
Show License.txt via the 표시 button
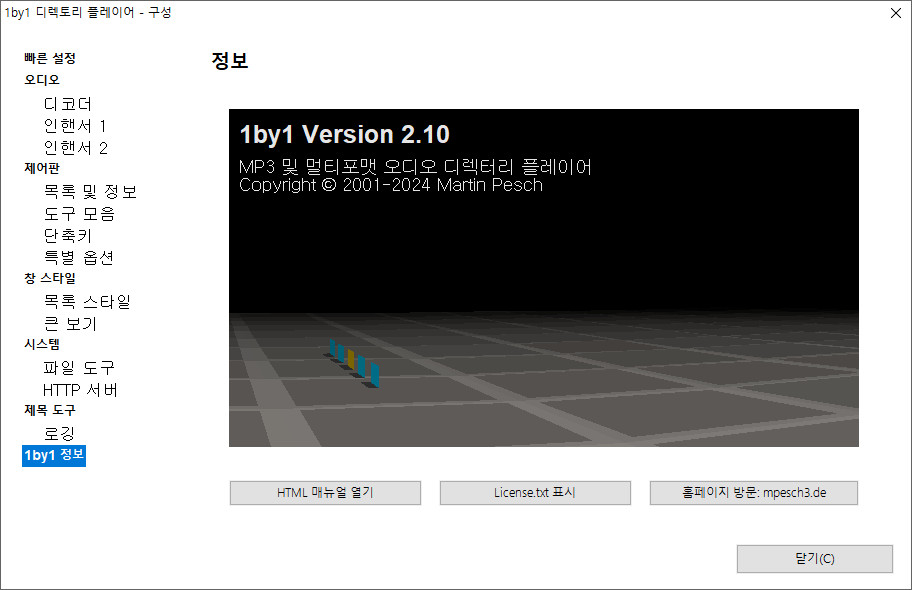(535, 493)
